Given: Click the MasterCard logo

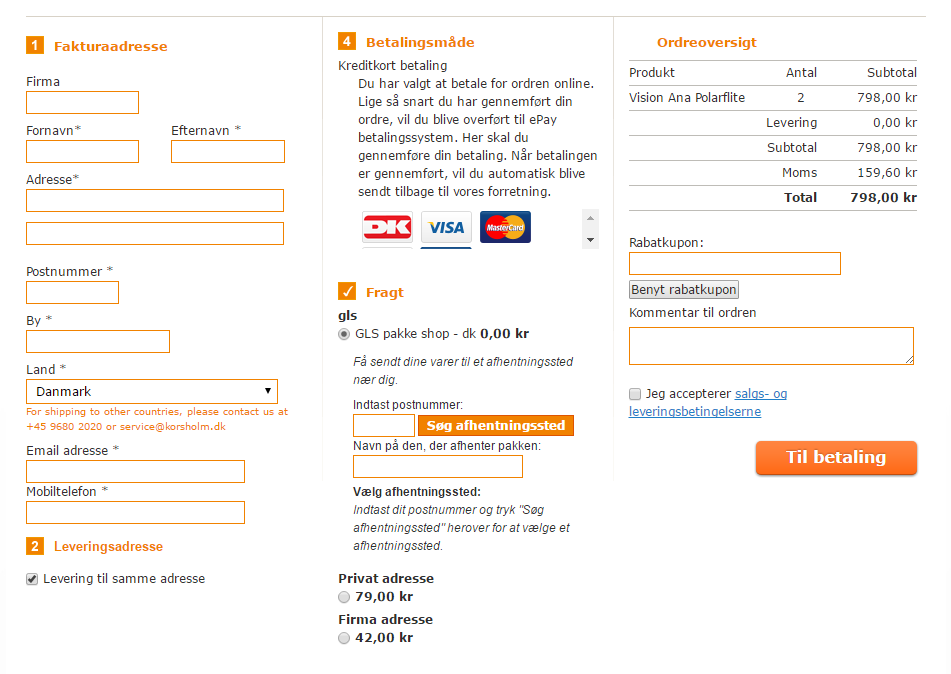Looking at the screenshot, I should coord(505,227).
